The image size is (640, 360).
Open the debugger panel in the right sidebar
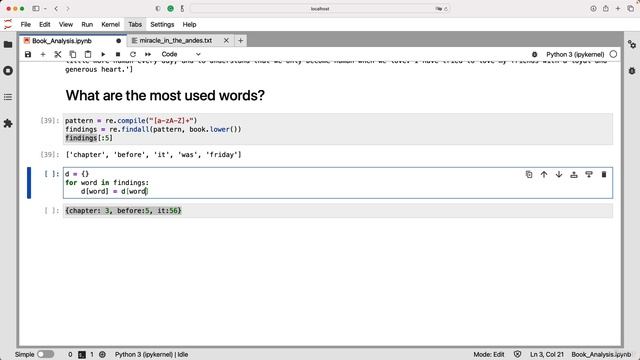pyautogui.click(x=632, y=71)
